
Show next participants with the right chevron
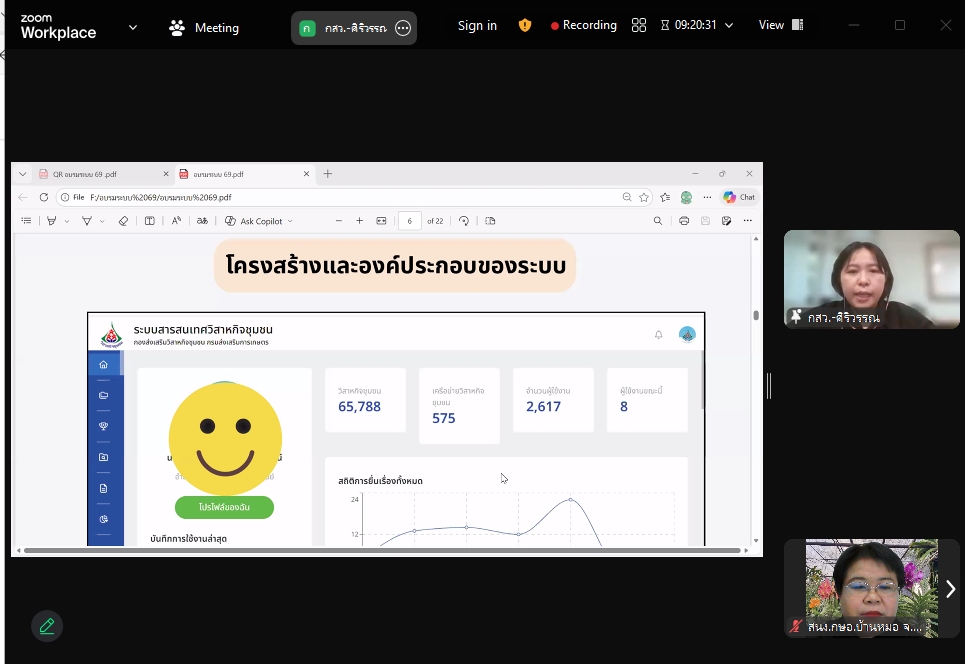coord(950,589)
